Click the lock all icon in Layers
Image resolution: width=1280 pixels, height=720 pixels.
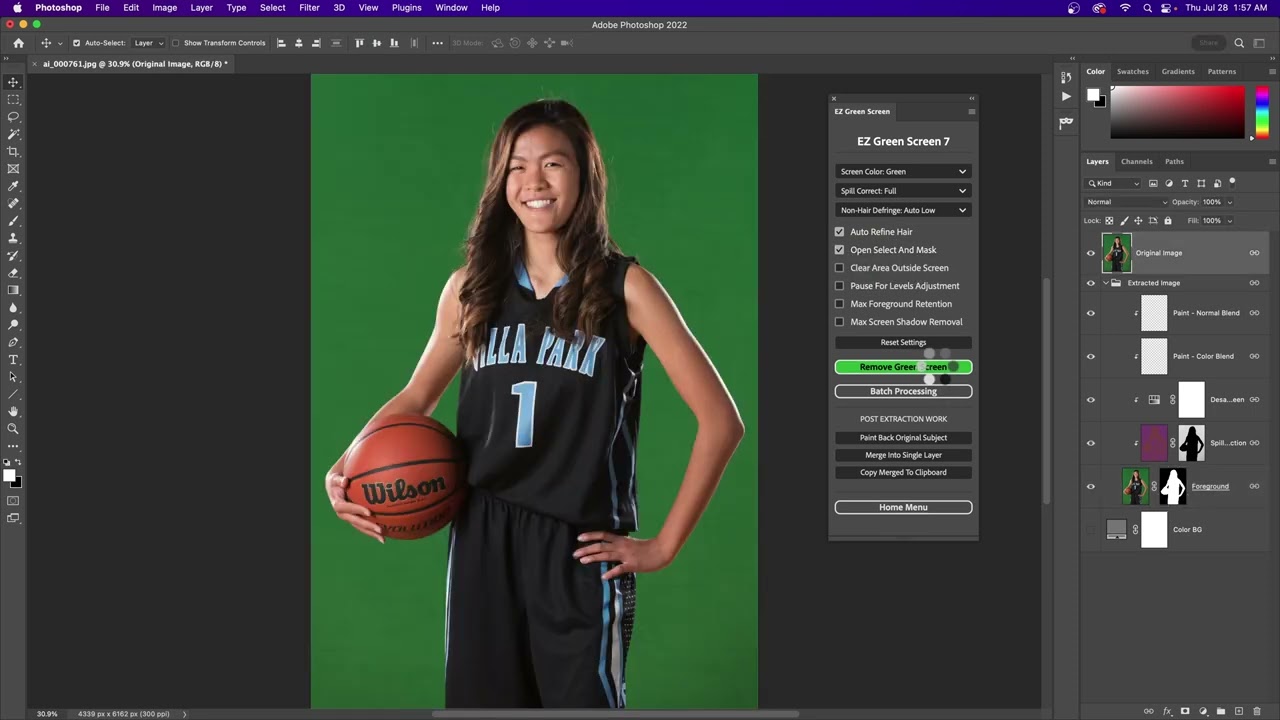(1167, 220)
